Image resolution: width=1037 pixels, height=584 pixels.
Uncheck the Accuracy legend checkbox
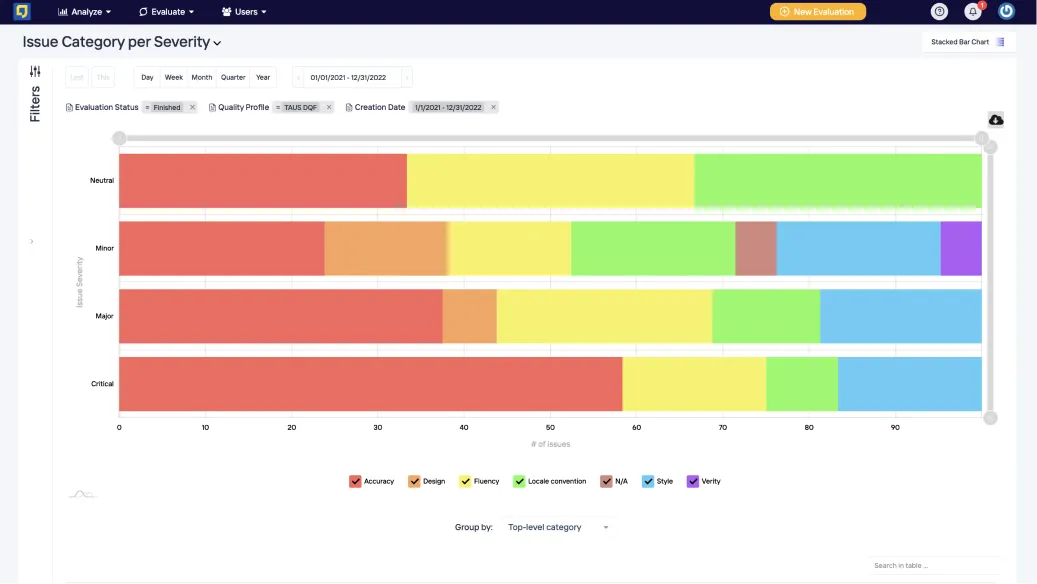(355, 481)
